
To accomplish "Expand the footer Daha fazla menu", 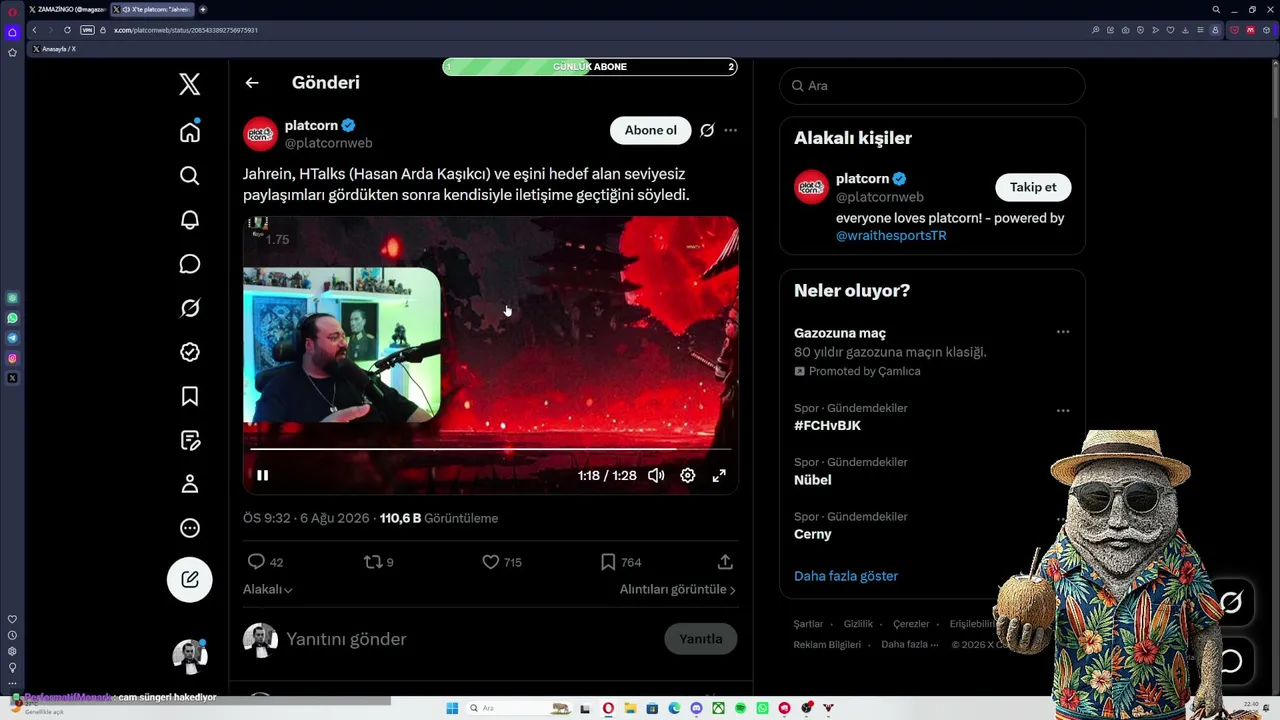I will click(x=910, y=645).
